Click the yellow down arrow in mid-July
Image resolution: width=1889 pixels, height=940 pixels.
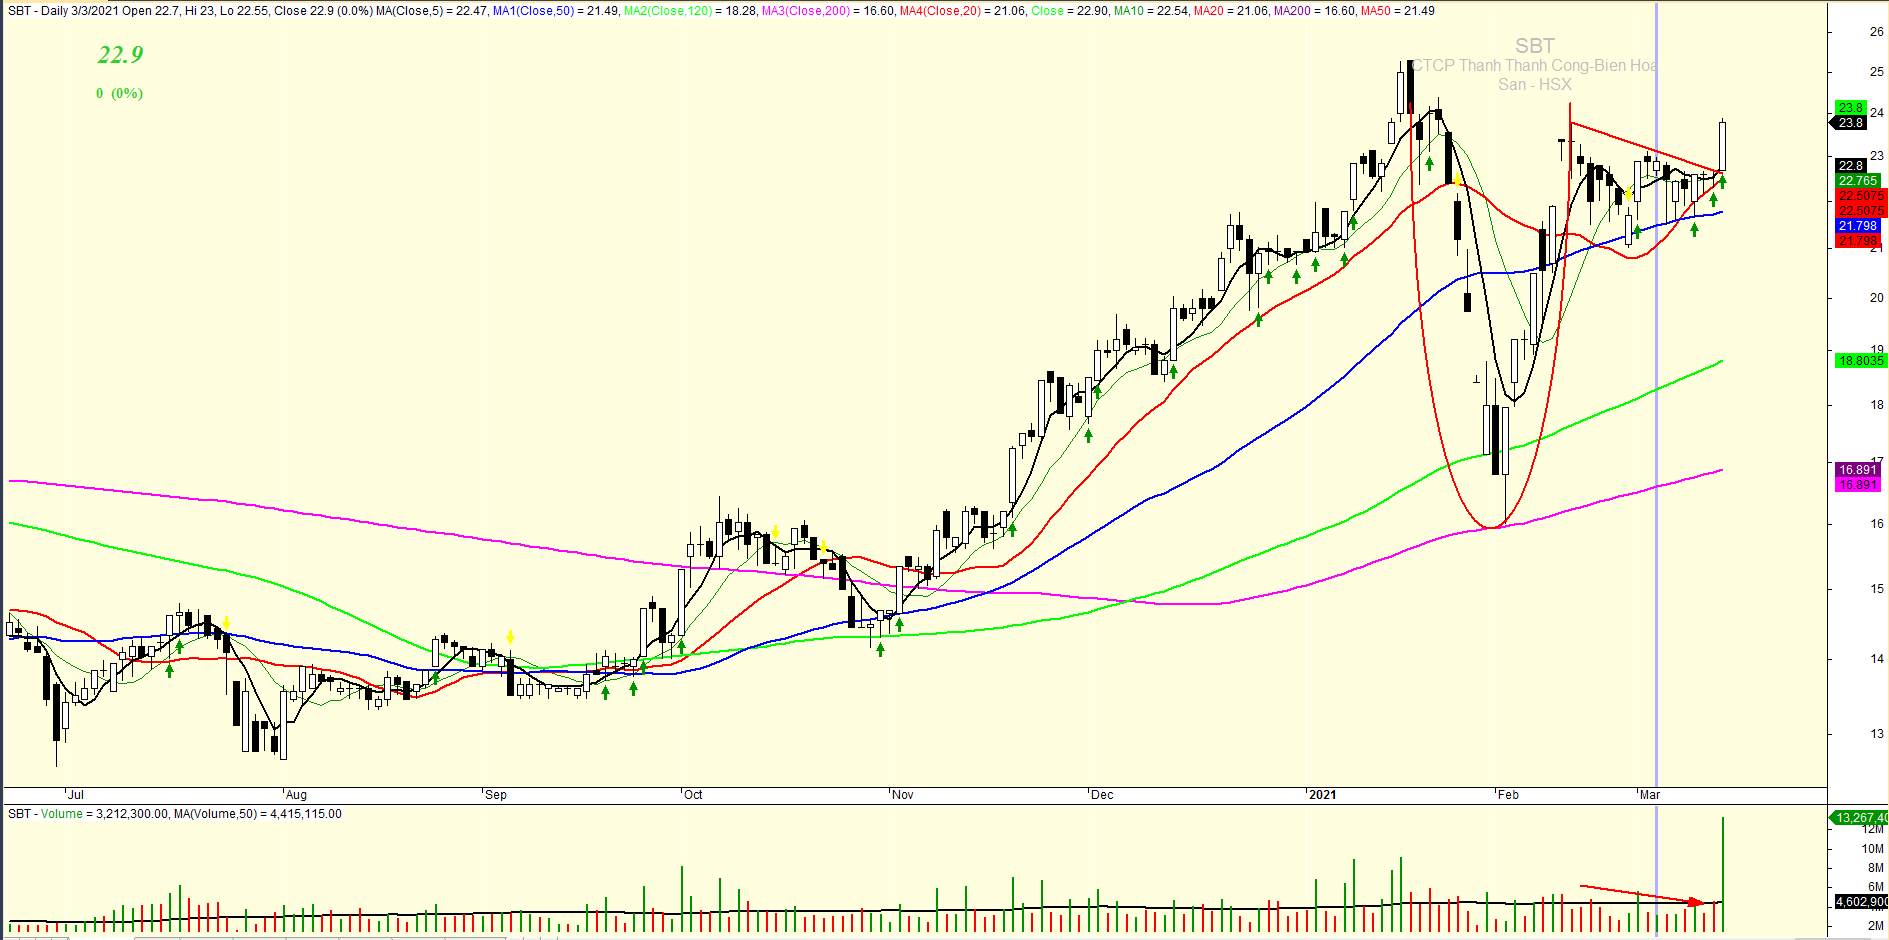(227, 622)
